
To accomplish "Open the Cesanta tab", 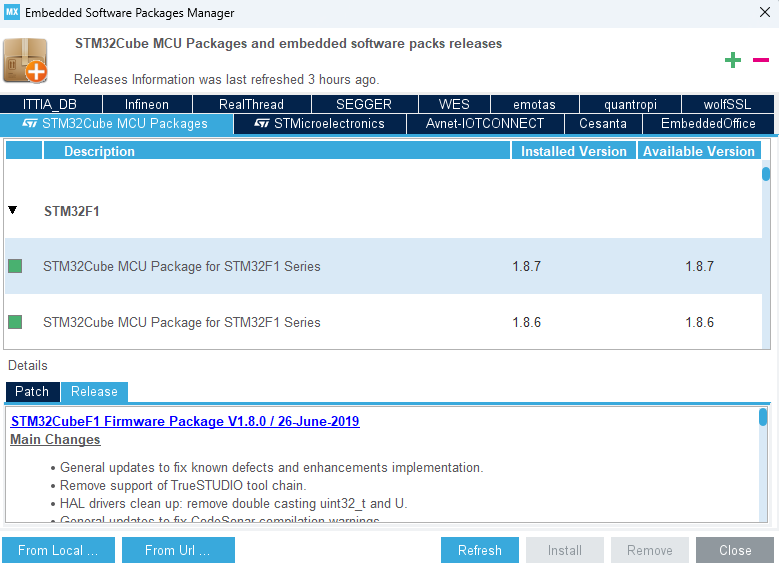I will (603, 124).
